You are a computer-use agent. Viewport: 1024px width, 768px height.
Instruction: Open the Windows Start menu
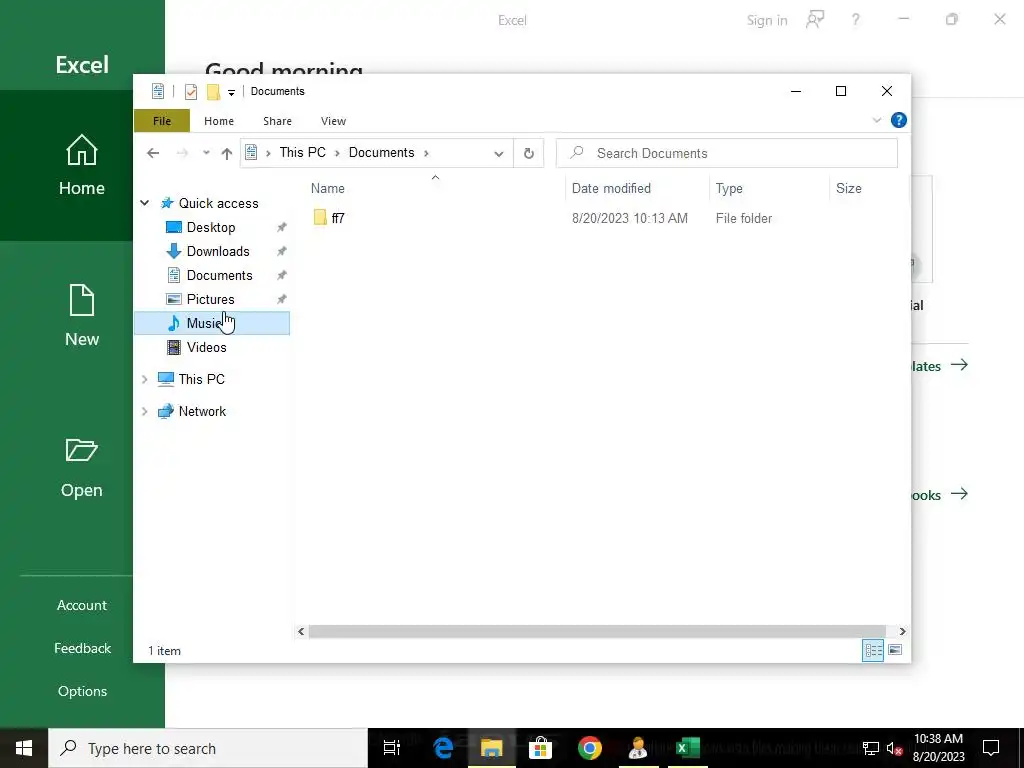click(24, 748)
